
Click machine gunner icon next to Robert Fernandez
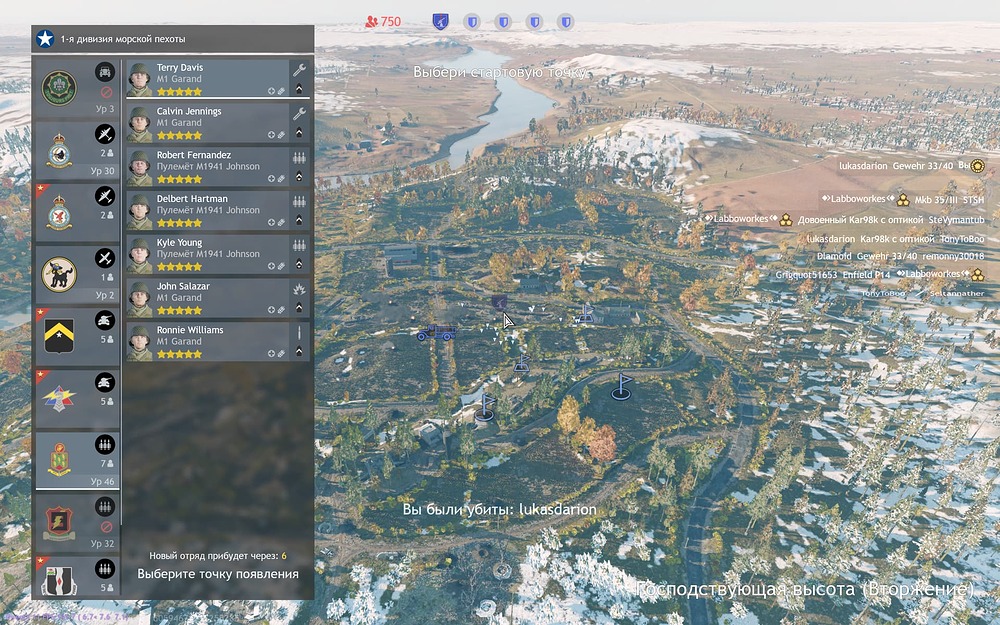[299, 158]
